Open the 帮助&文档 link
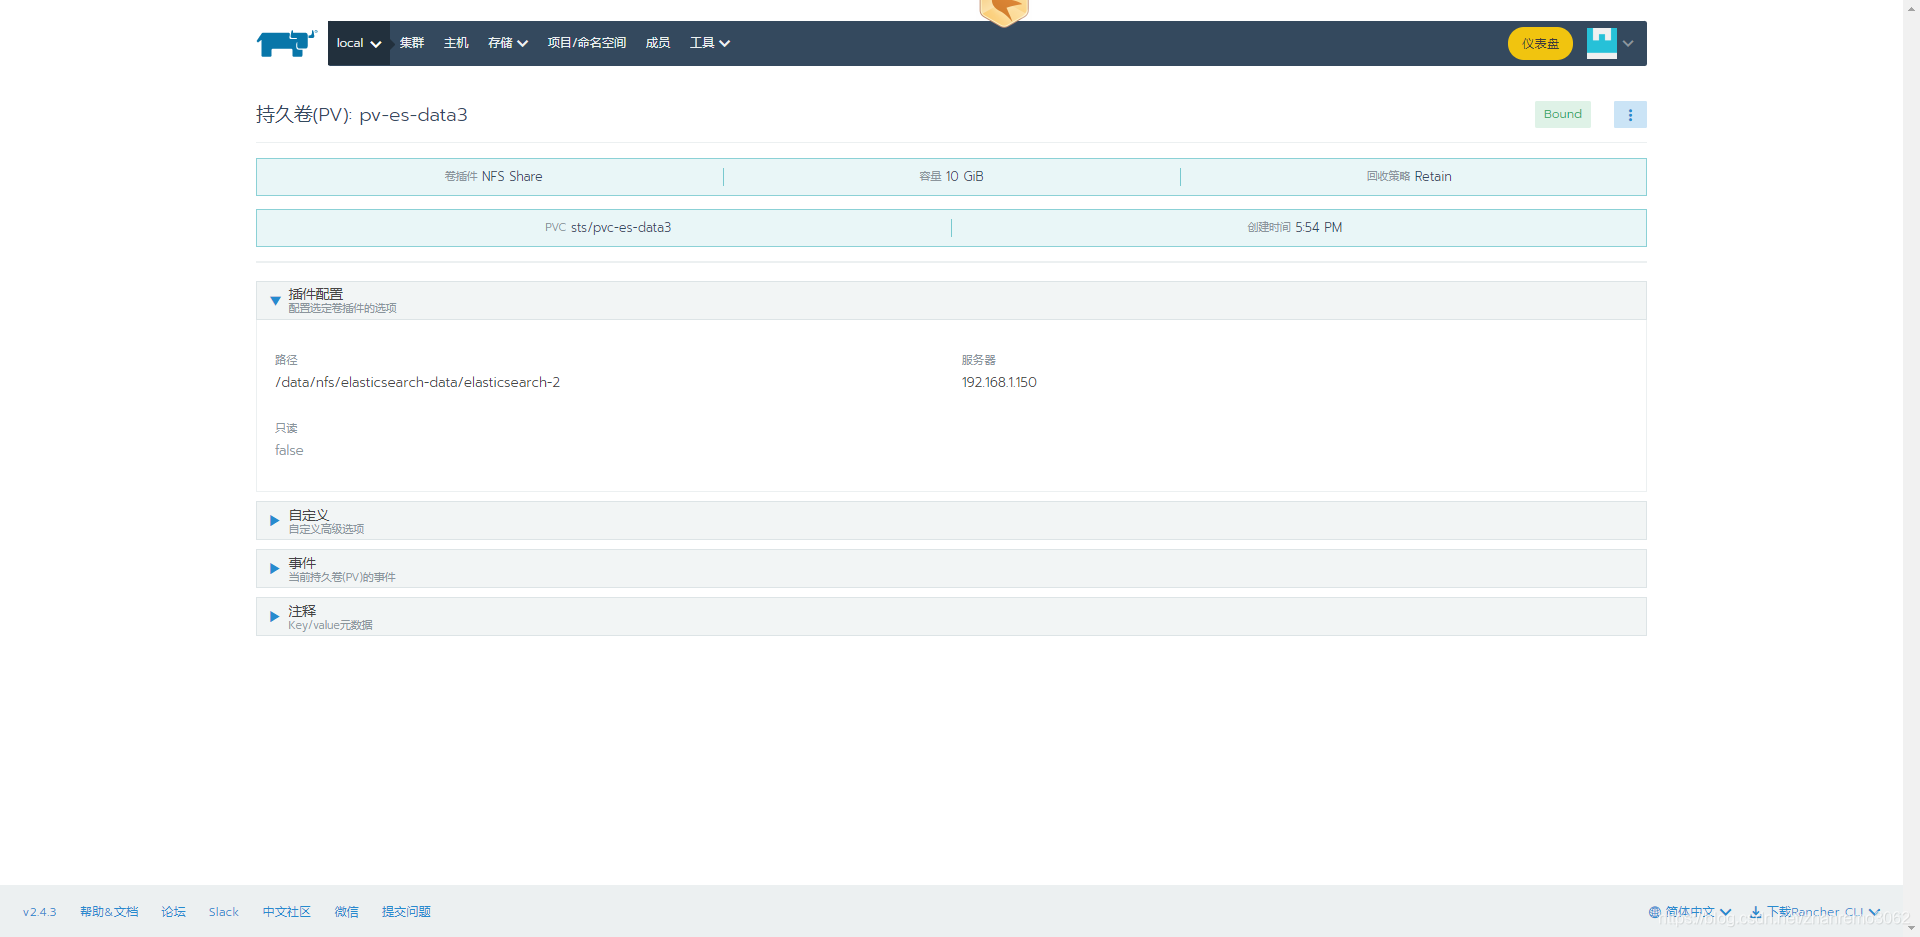Image resolution: width=1920 pixels, height=937 pixels. click(109, 912)
